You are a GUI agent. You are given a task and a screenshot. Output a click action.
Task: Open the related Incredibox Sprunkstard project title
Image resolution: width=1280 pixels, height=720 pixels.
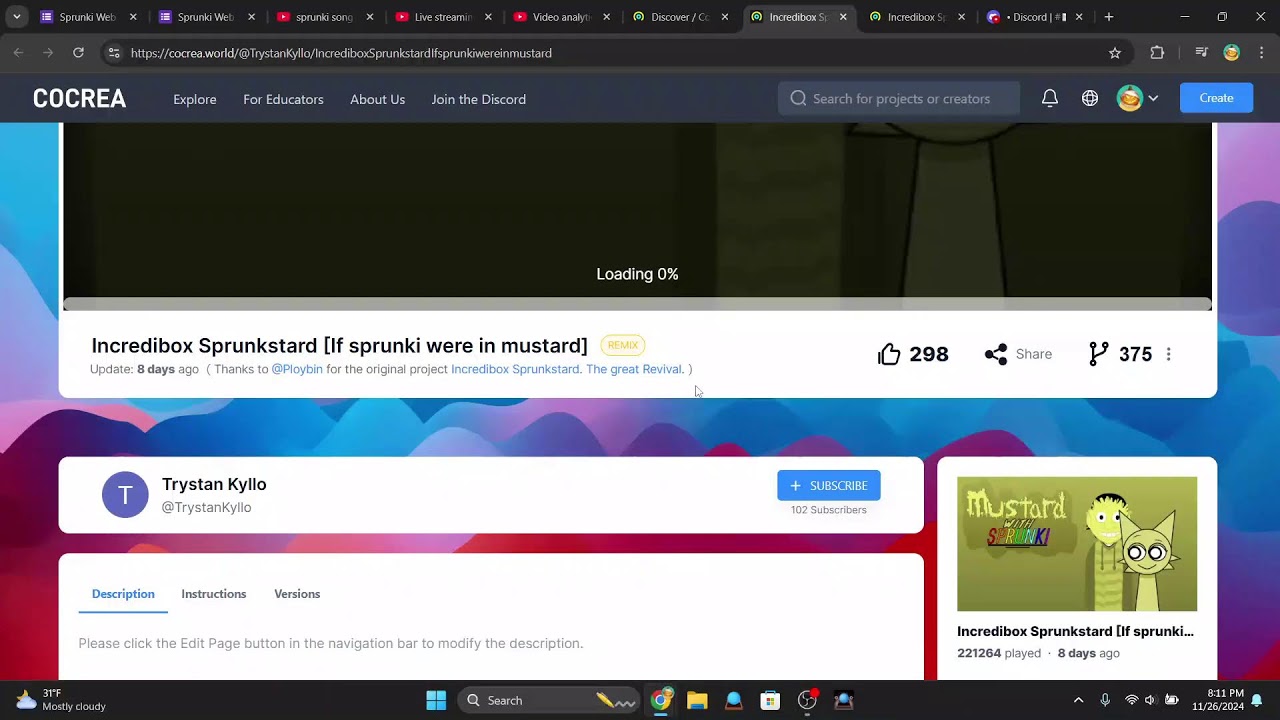tap(1075, 631)
